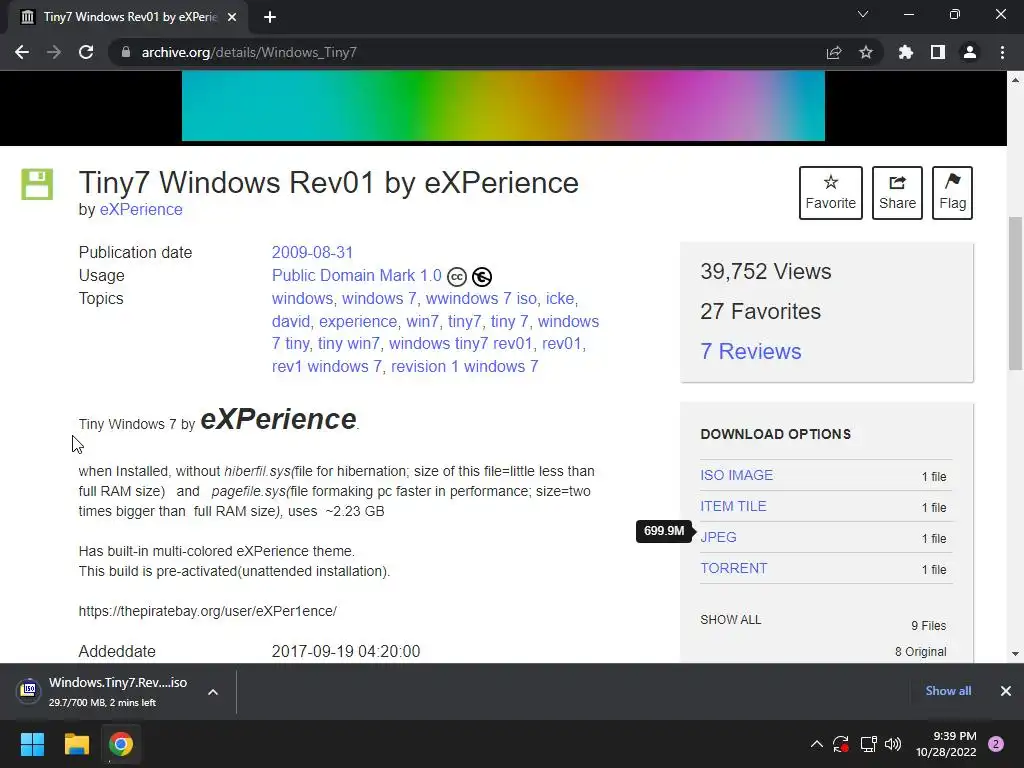Open File Explorer from the taskbar
This screenshot has height=768, width=1024.
[x=76, y=744]
